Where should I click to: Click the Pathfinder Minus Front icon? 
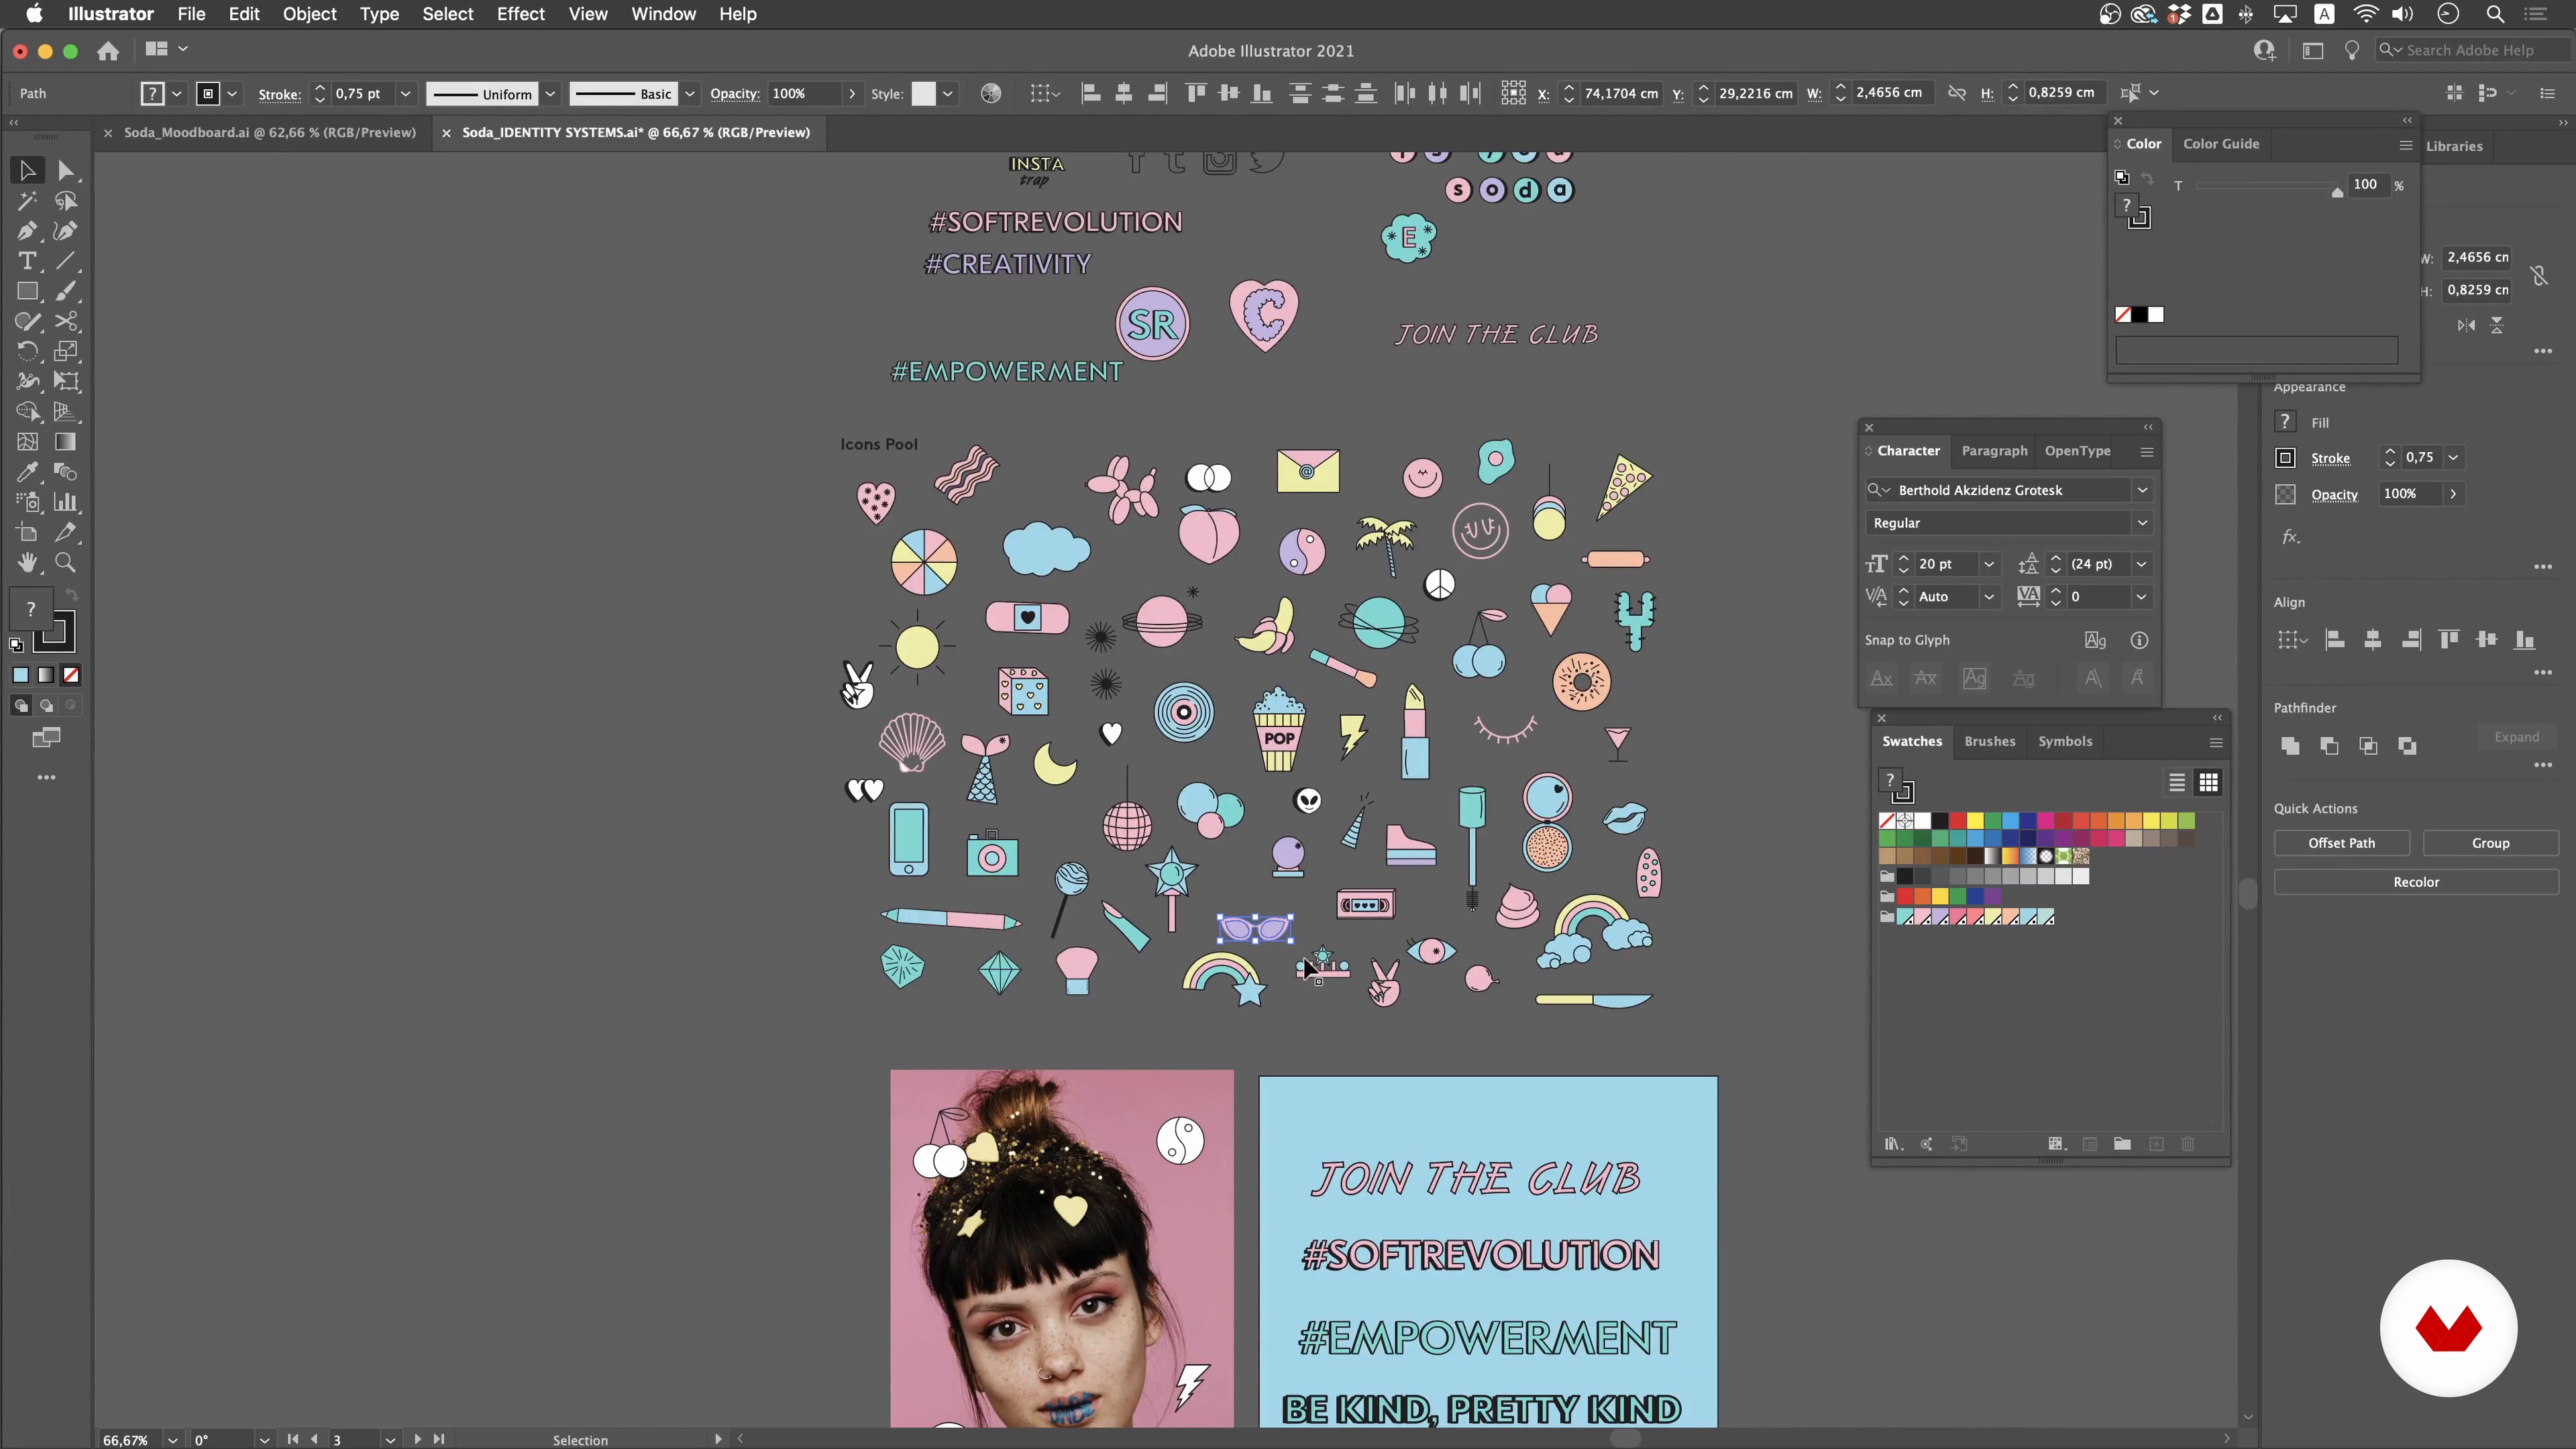2329,746
